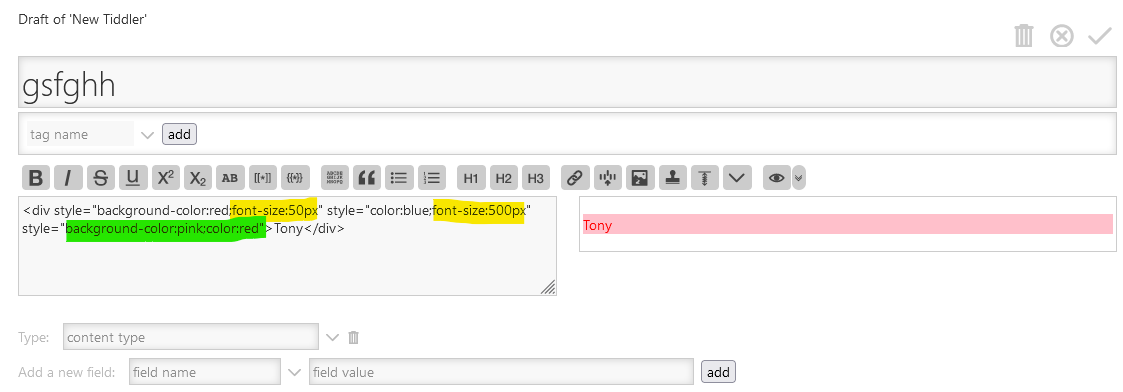Click the add button next to tag name
1123x392 pixels.
click(179, 134)
